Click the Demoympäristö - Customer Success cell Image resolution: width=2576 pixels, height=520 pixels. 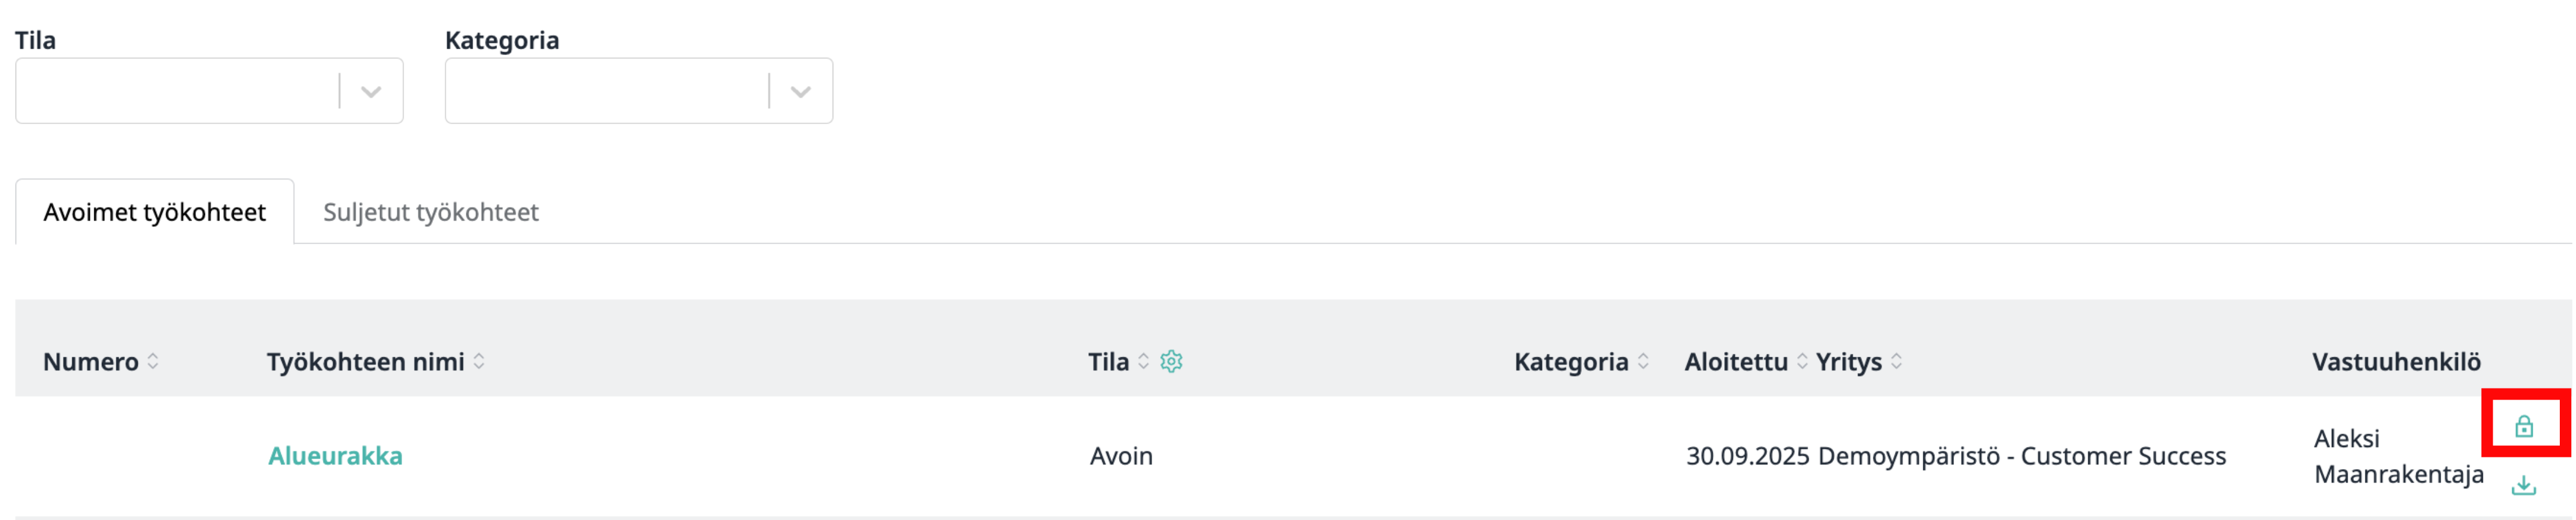2022,456
